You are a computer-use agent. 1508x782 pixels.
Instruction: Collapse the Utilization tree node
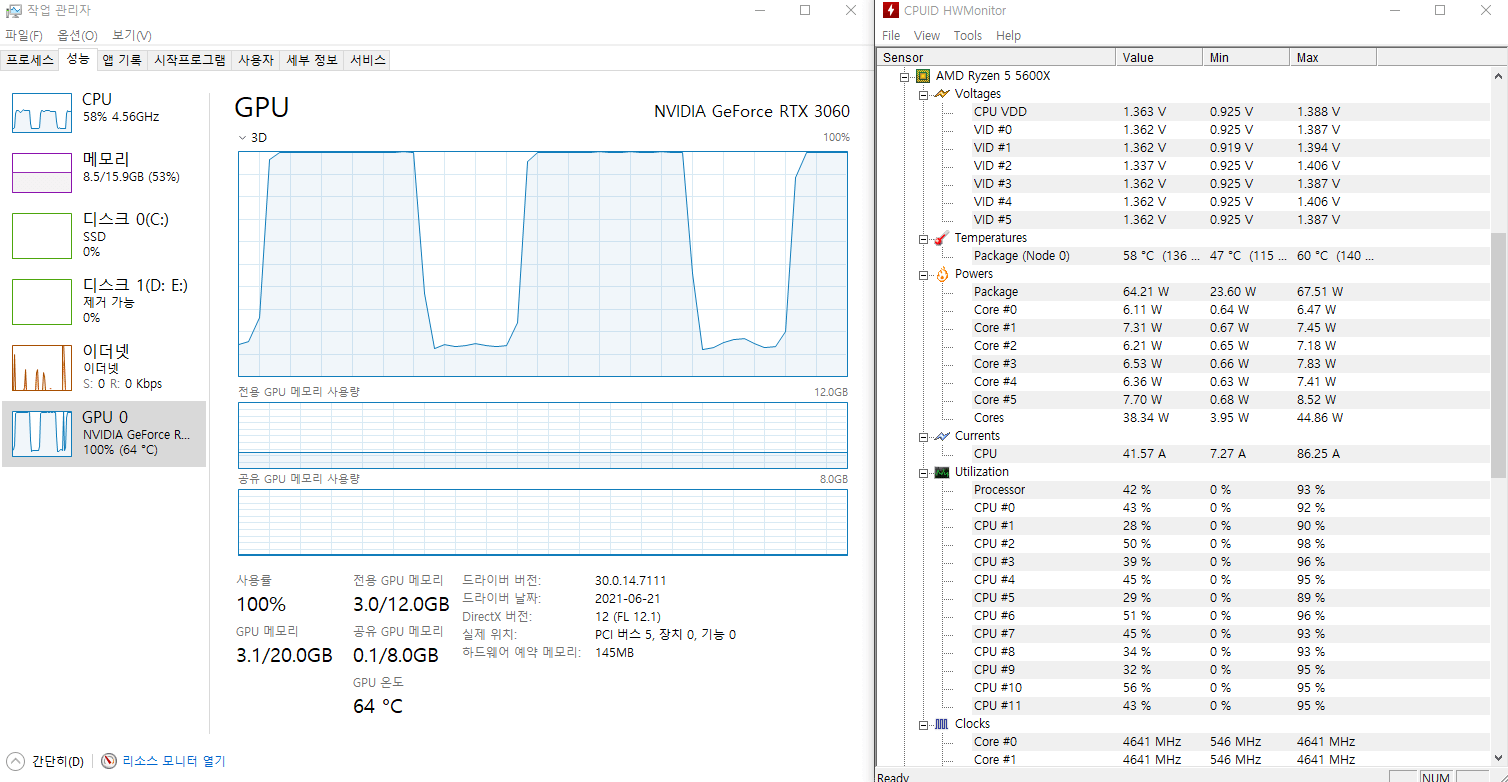tap(923, 472)
